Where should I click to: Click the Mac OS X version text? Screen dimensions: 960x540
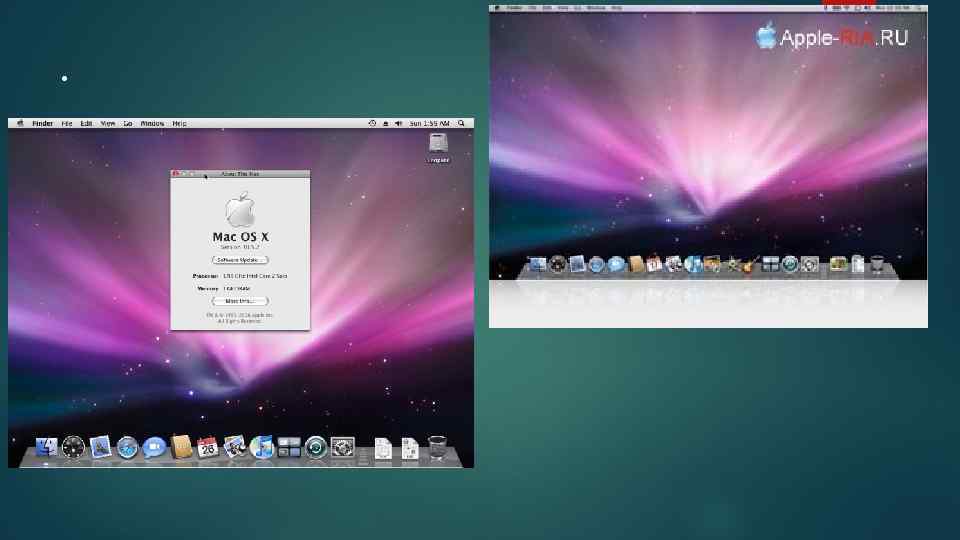coord(240,247)
